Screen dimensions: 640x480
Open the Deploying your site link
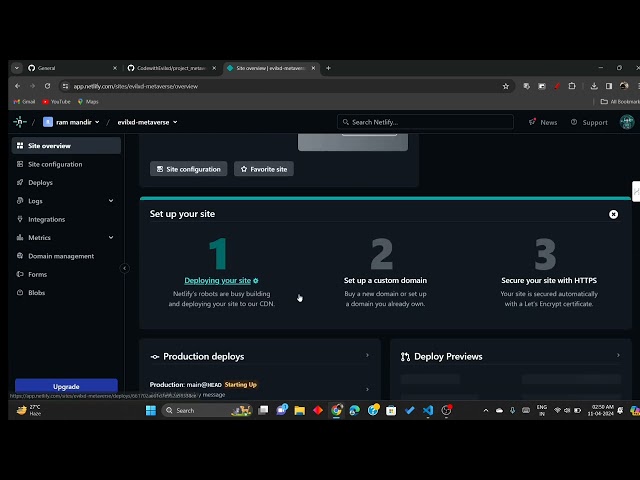[218, 280]
